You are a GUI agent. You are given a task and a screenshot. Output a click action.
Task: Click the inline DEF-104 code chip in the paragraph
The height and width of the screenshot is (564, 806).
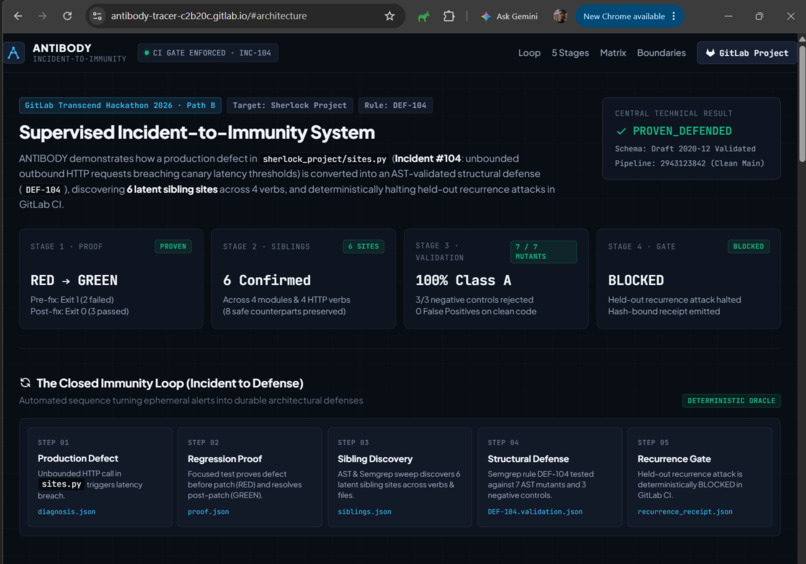click(43, 190)
